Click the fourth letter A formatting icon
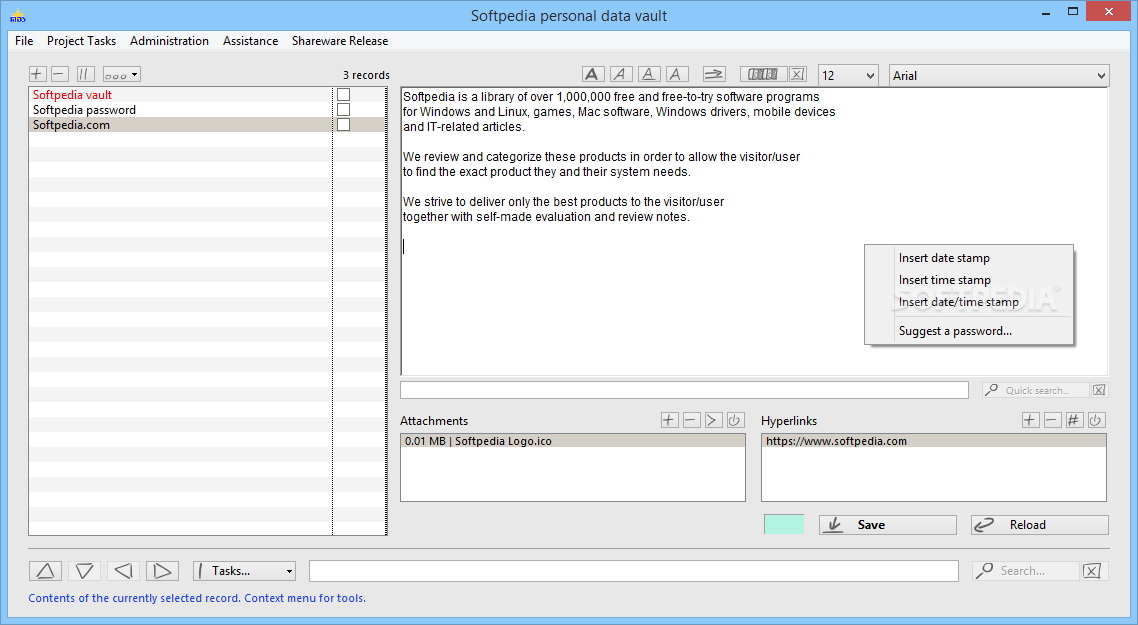This screenshot has width=1138, height=625. point(676,74)
